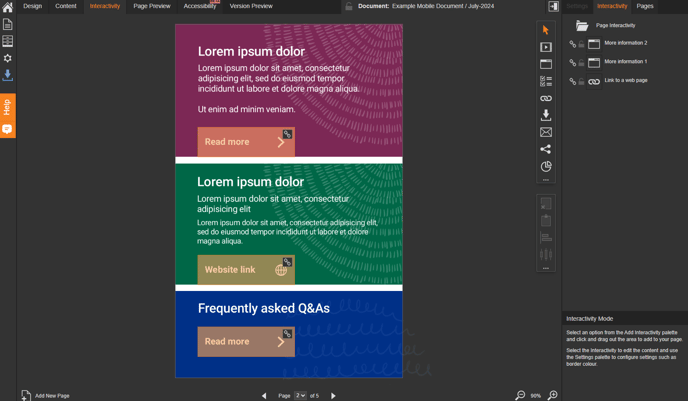This screenshot has width=688, height=401.
Task: Open the settings gear in the left sidebar
Action: point(7,58)
